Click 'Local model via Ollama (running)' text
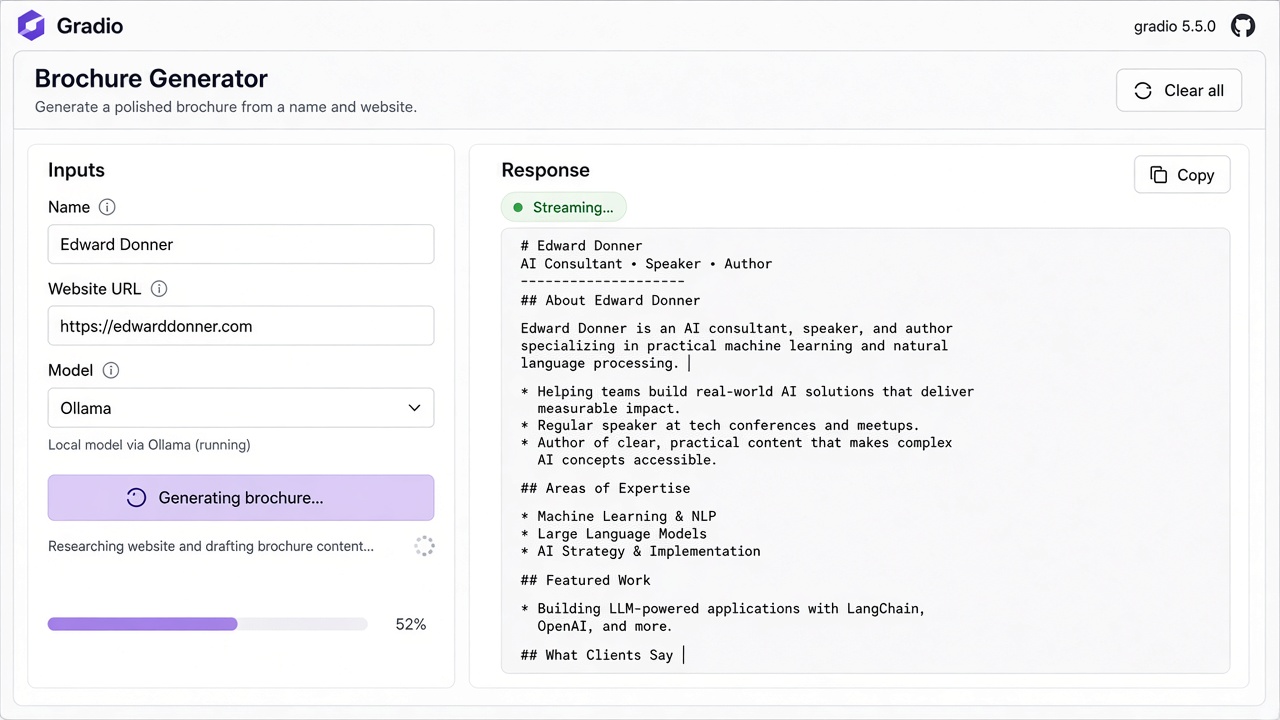This screenshot has width=1280, height=720. (x=149, y=445)
